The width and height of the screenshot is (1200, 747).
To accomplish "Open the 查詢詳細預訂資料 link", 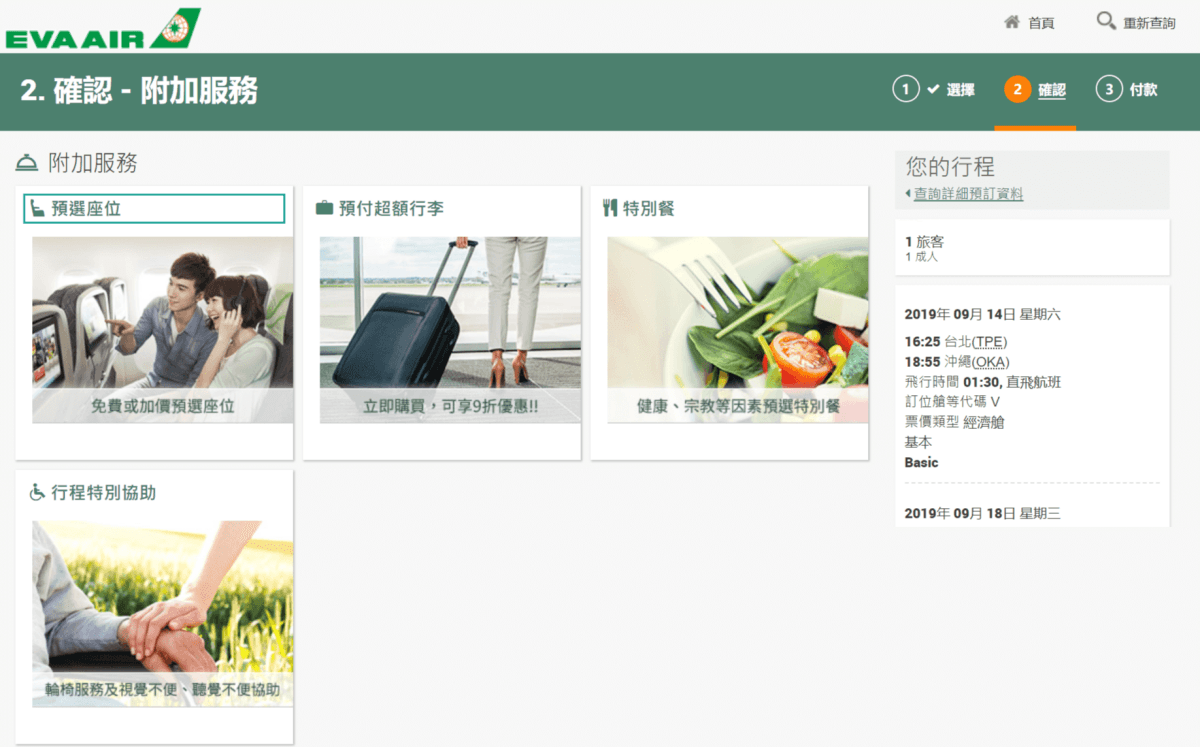I will pyautogui.click(x=968, y=194).
